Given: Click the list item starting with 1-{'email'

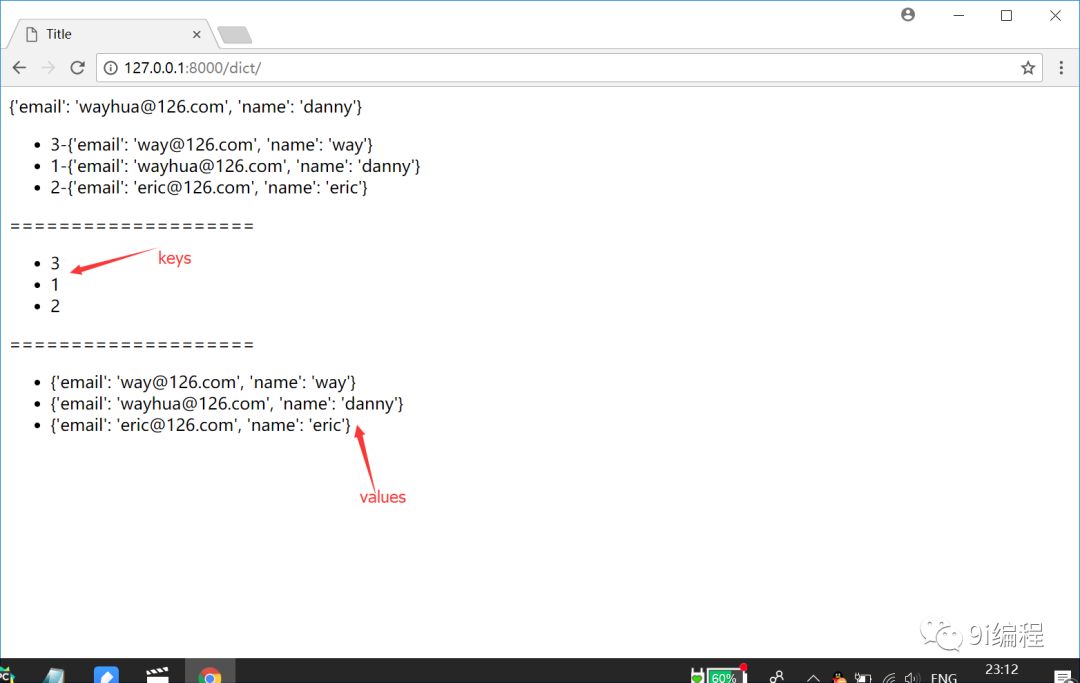Looking at the screenshot, I should [x=235, y=166].
